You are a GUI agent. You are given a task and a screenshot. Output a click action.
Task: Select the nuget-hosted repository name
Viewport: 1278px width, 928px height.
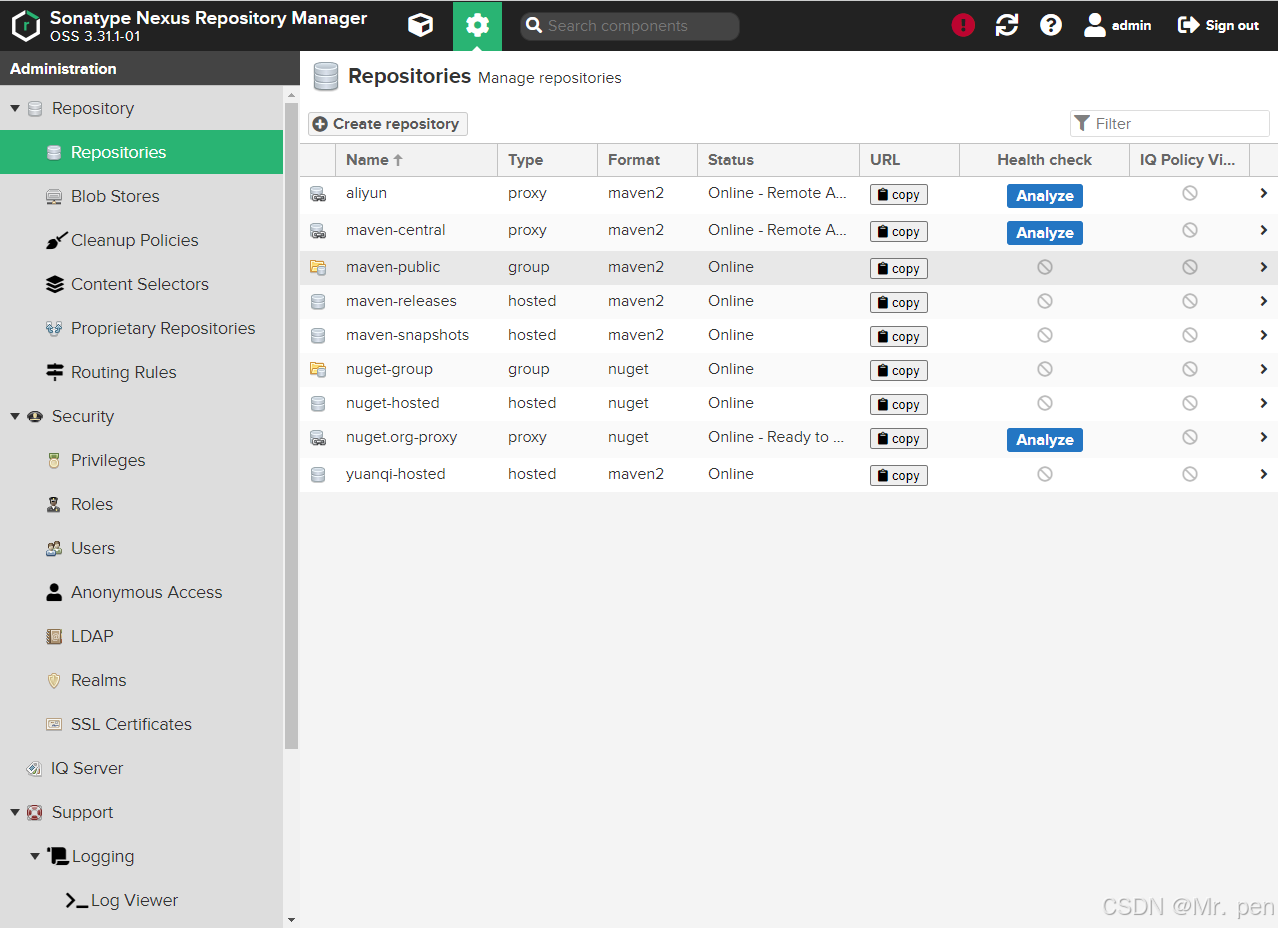coord(392,403)
